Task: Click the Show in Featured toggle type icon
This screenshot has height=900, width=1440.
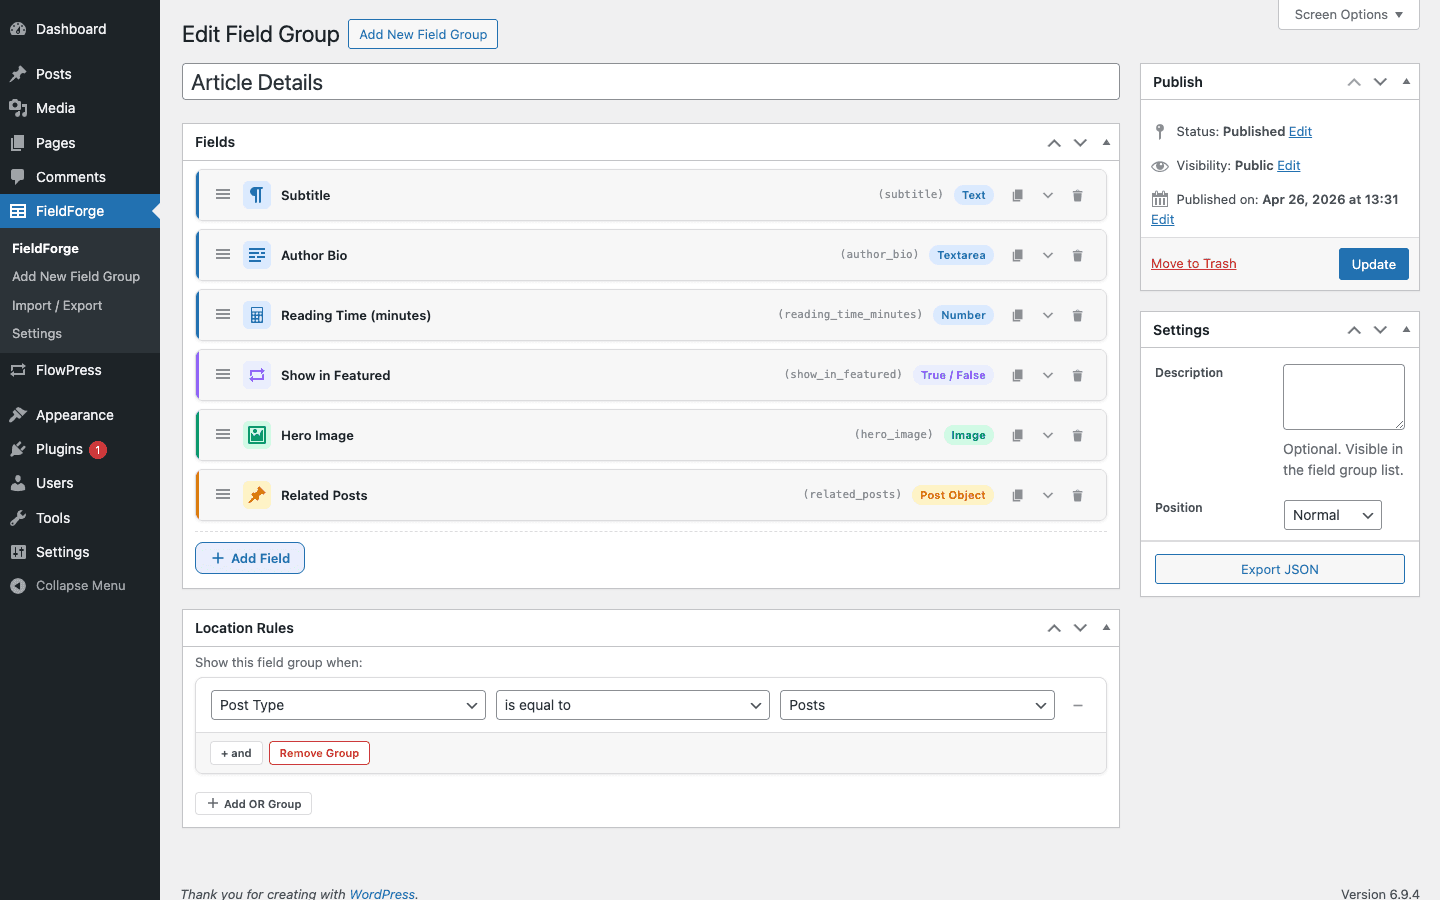Action: point(257,375)
